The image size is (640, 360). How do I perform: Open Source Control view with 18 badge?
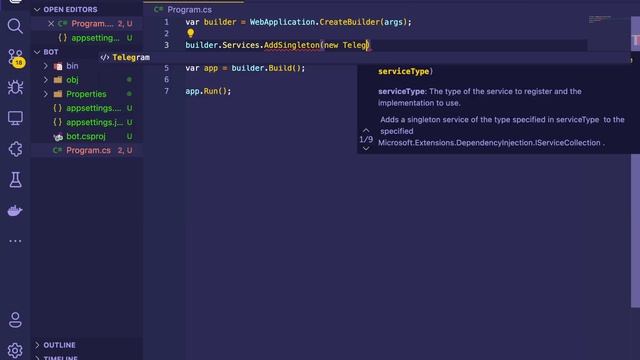(16, 58)
